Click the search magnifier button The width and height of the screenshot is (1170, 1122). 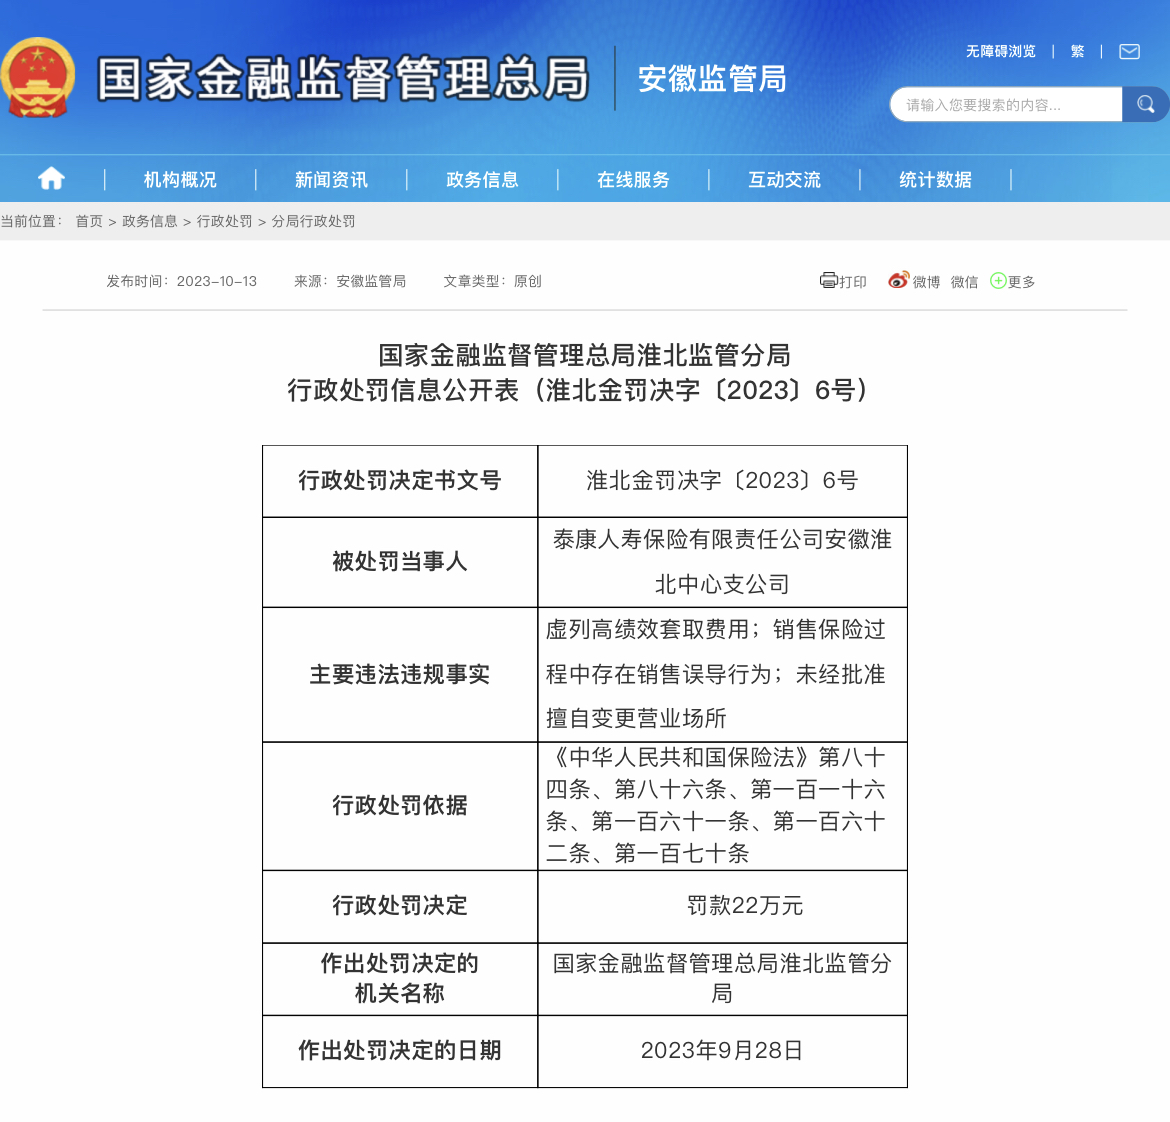1145,104
